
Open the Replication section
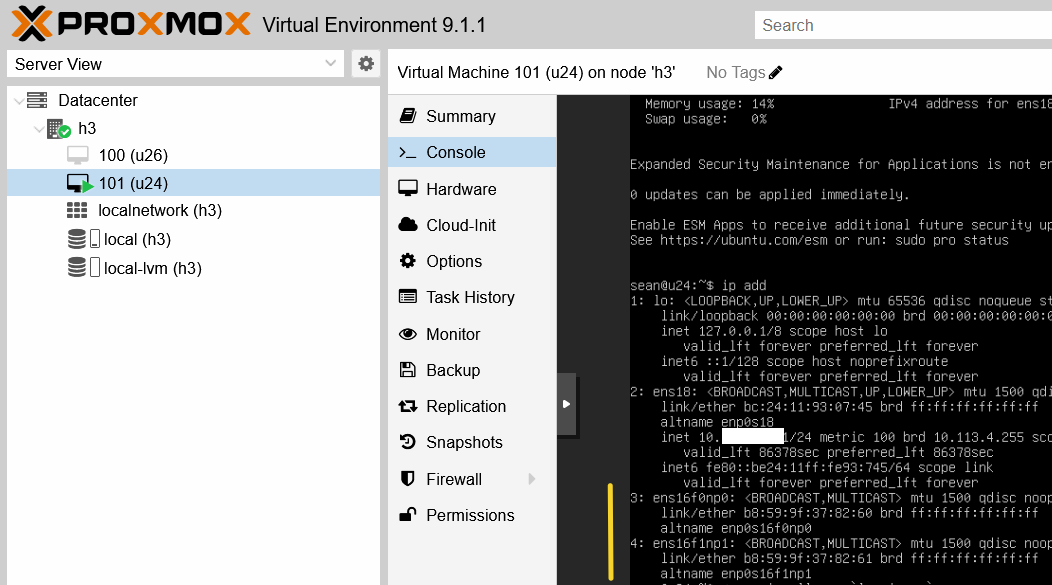coord(472,406)
